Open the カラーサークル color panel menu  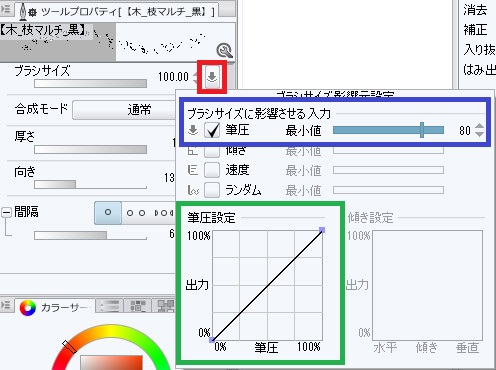[6, 305]
